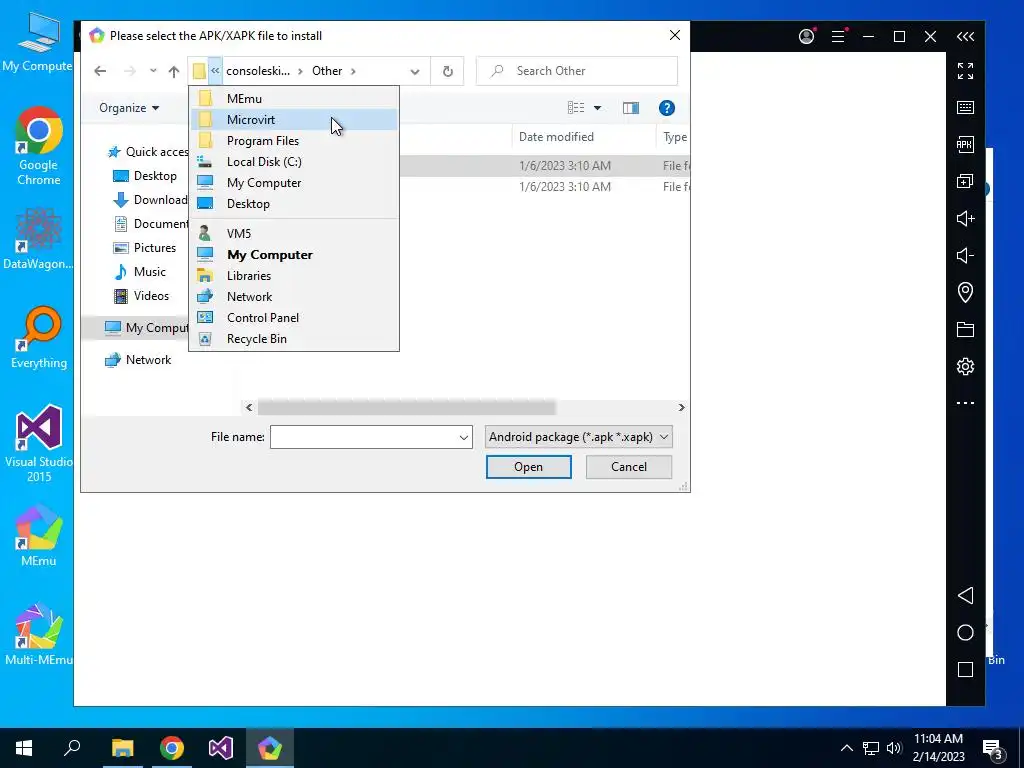Tap Android home circle button

pos(965,632)
